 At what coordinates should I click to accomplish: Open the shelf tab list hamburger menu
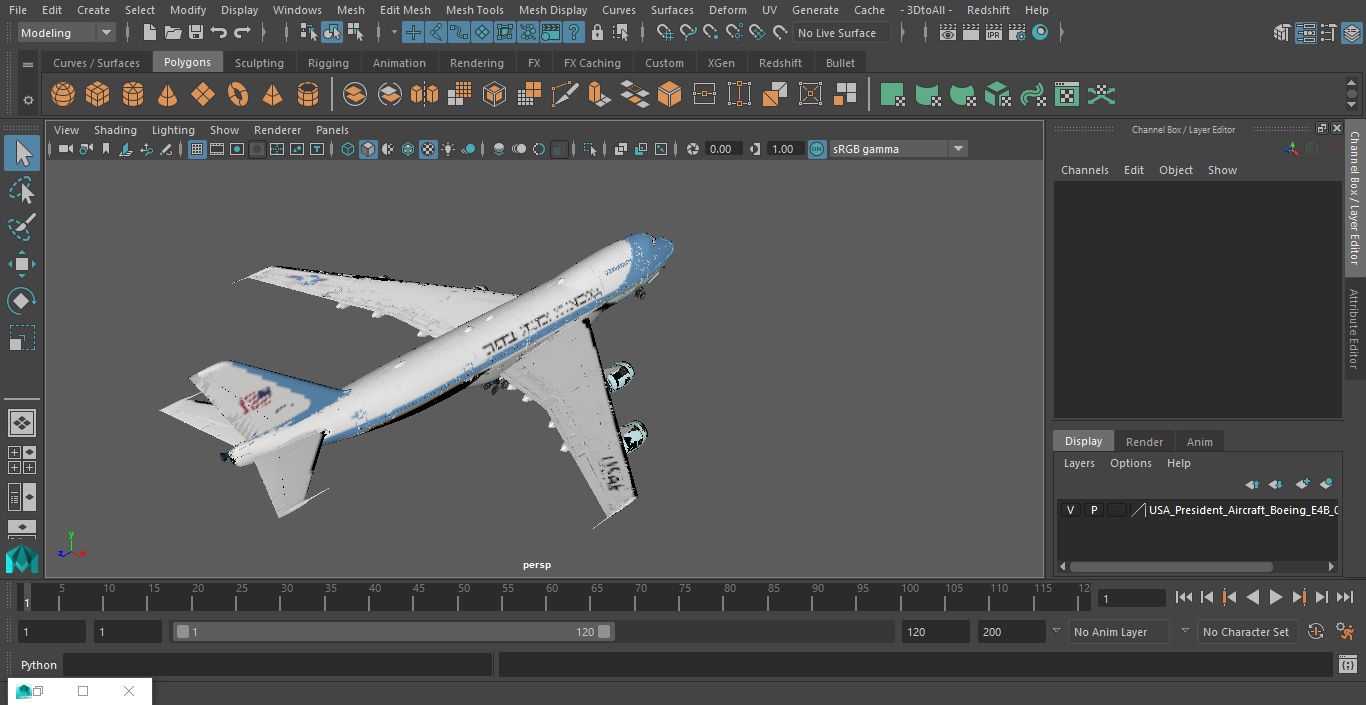point(28,63)
